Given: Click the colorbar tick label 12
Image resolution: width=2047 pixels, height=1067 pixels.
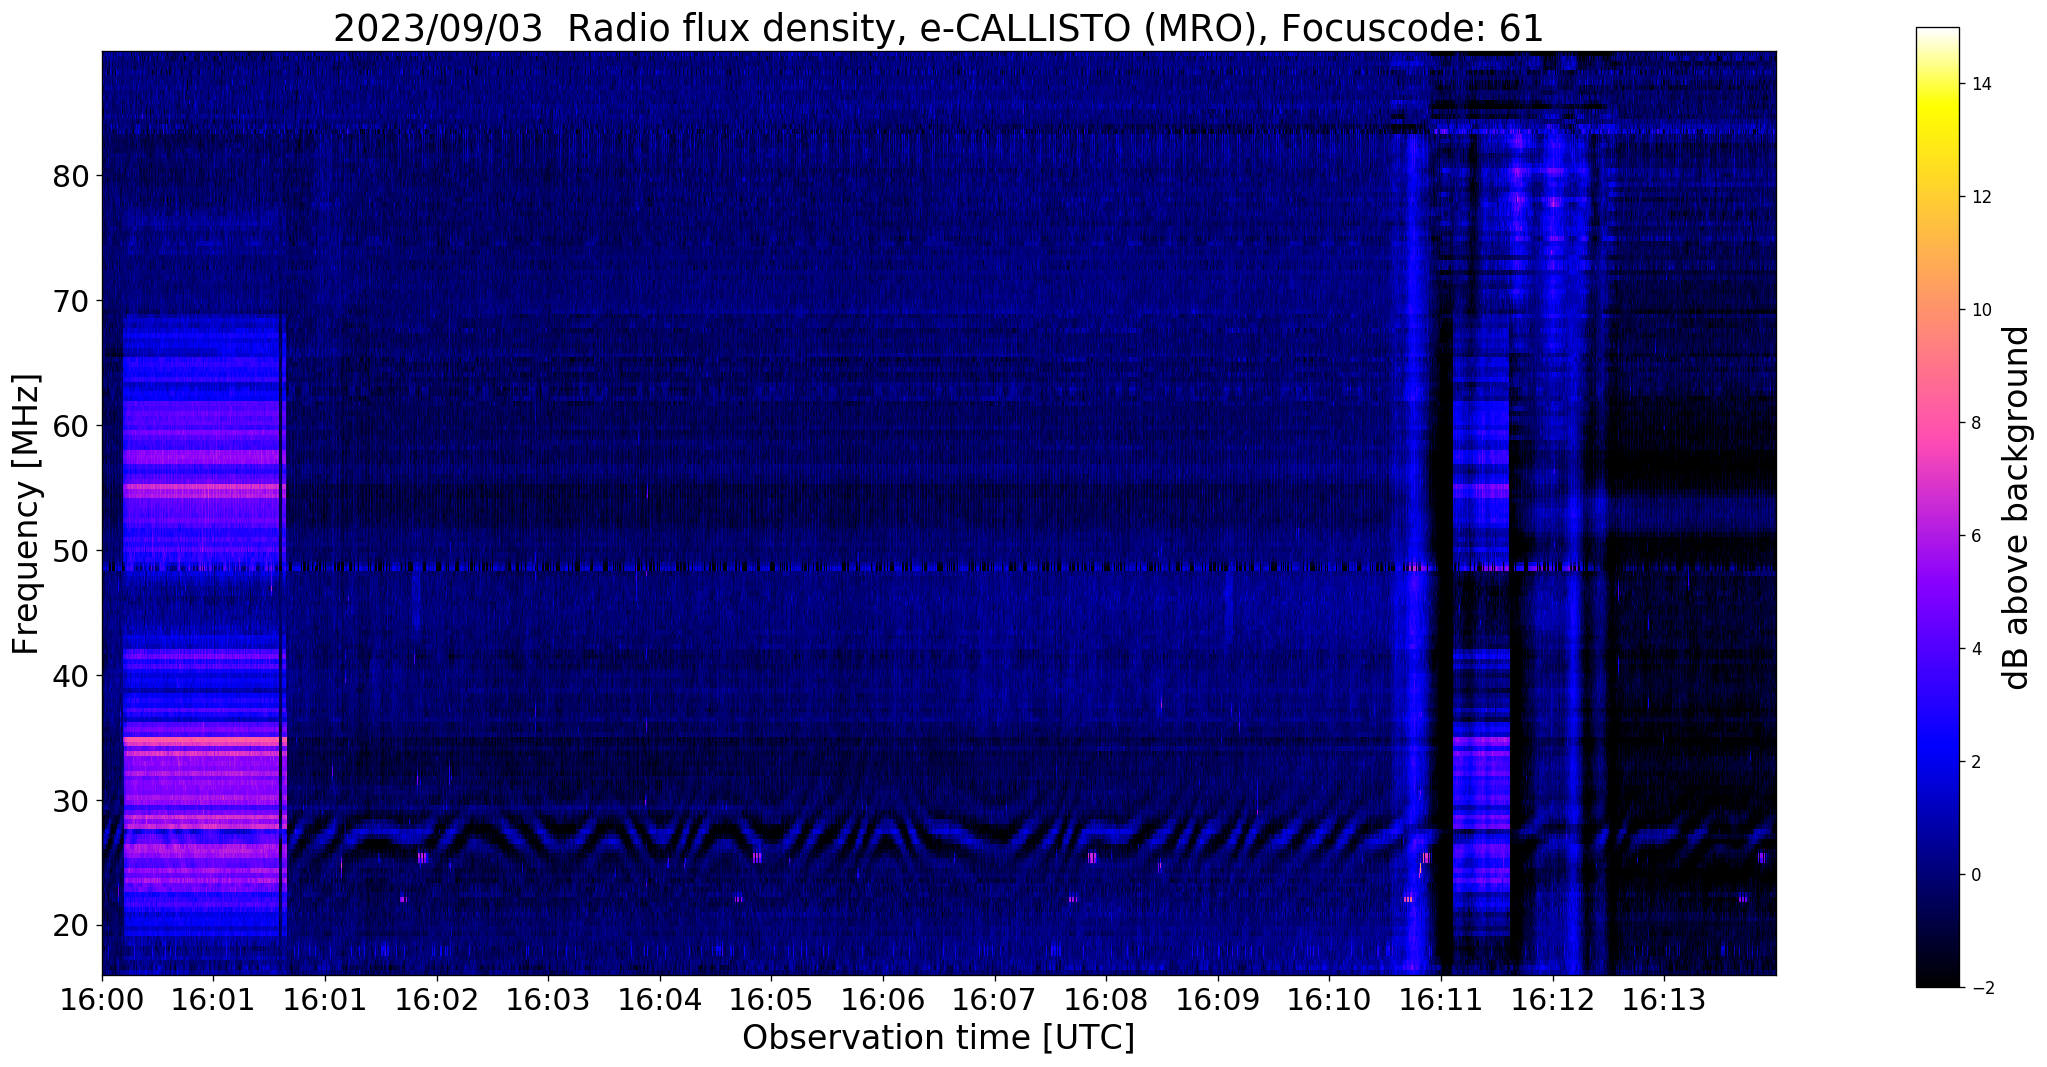Looking at the screenshot, I should click(x=1980, y=197).
